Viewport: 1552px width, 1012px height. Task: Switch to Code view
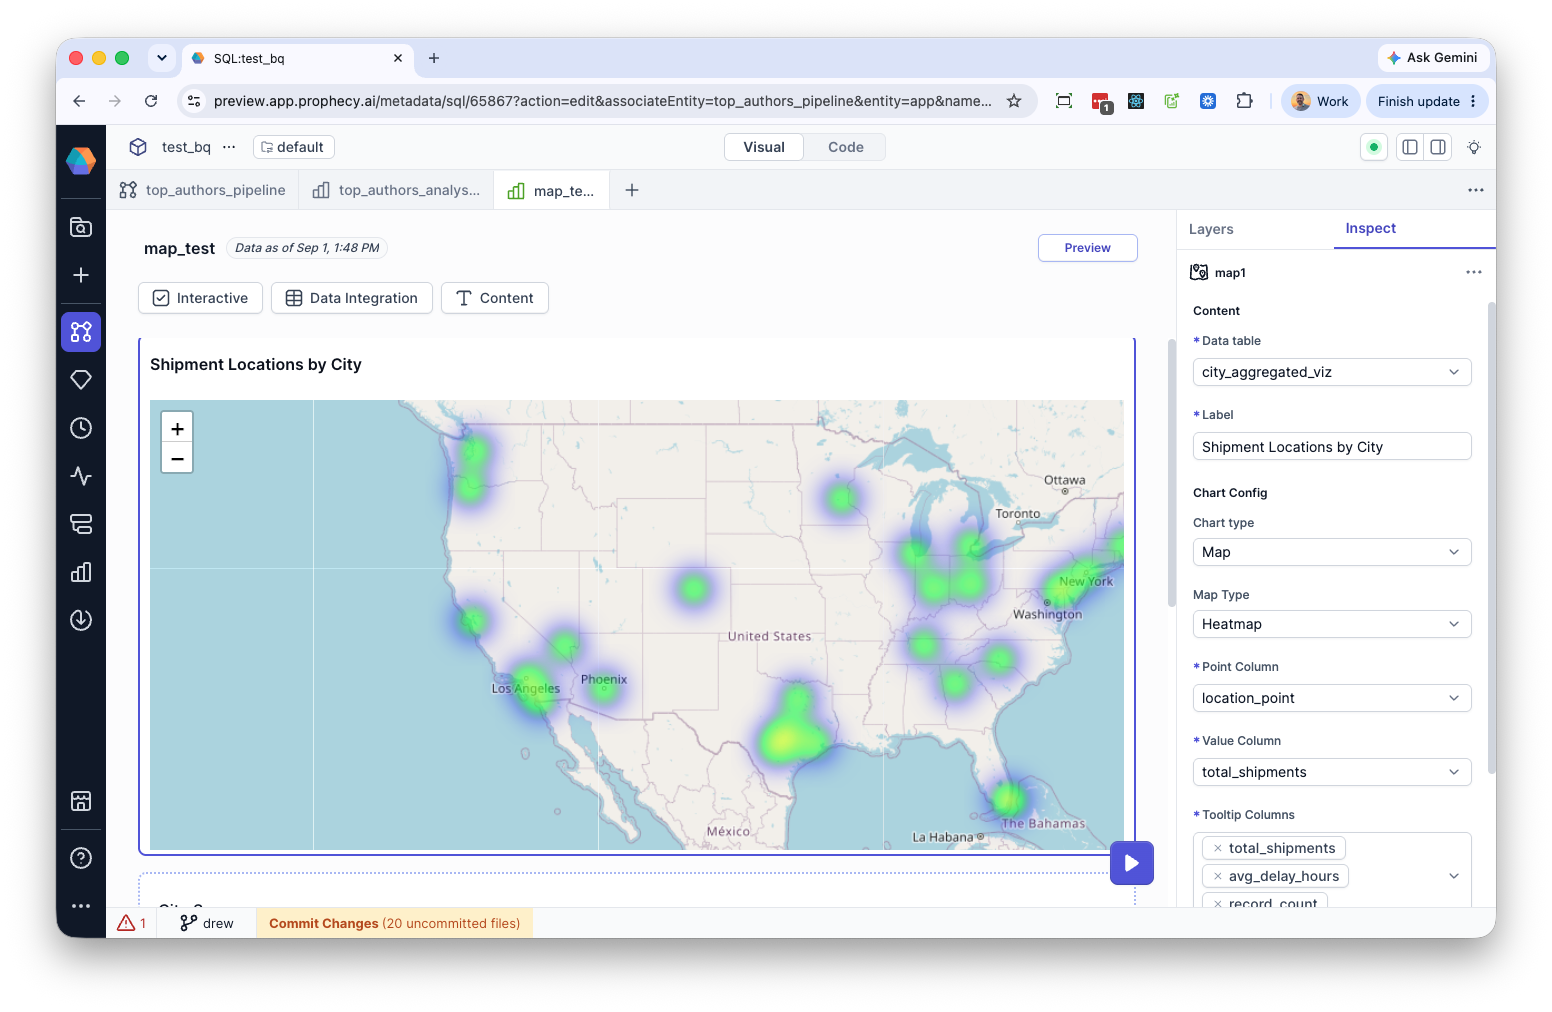pos(845,147)
